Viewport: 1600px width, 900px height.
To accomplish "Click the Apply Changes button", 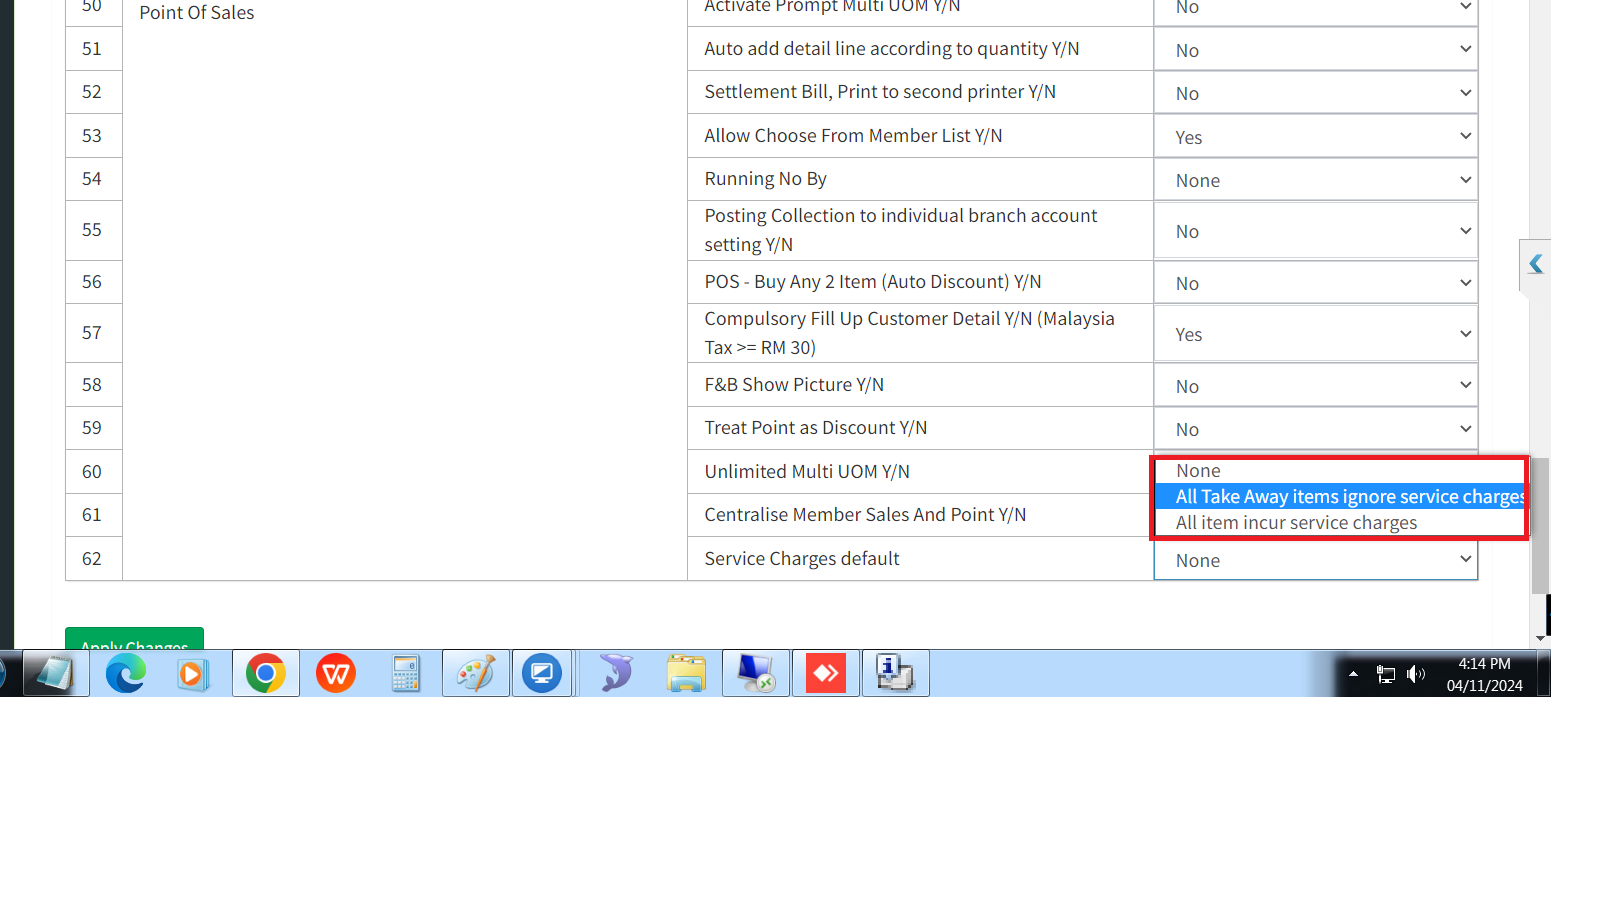I will pos(134,640).
